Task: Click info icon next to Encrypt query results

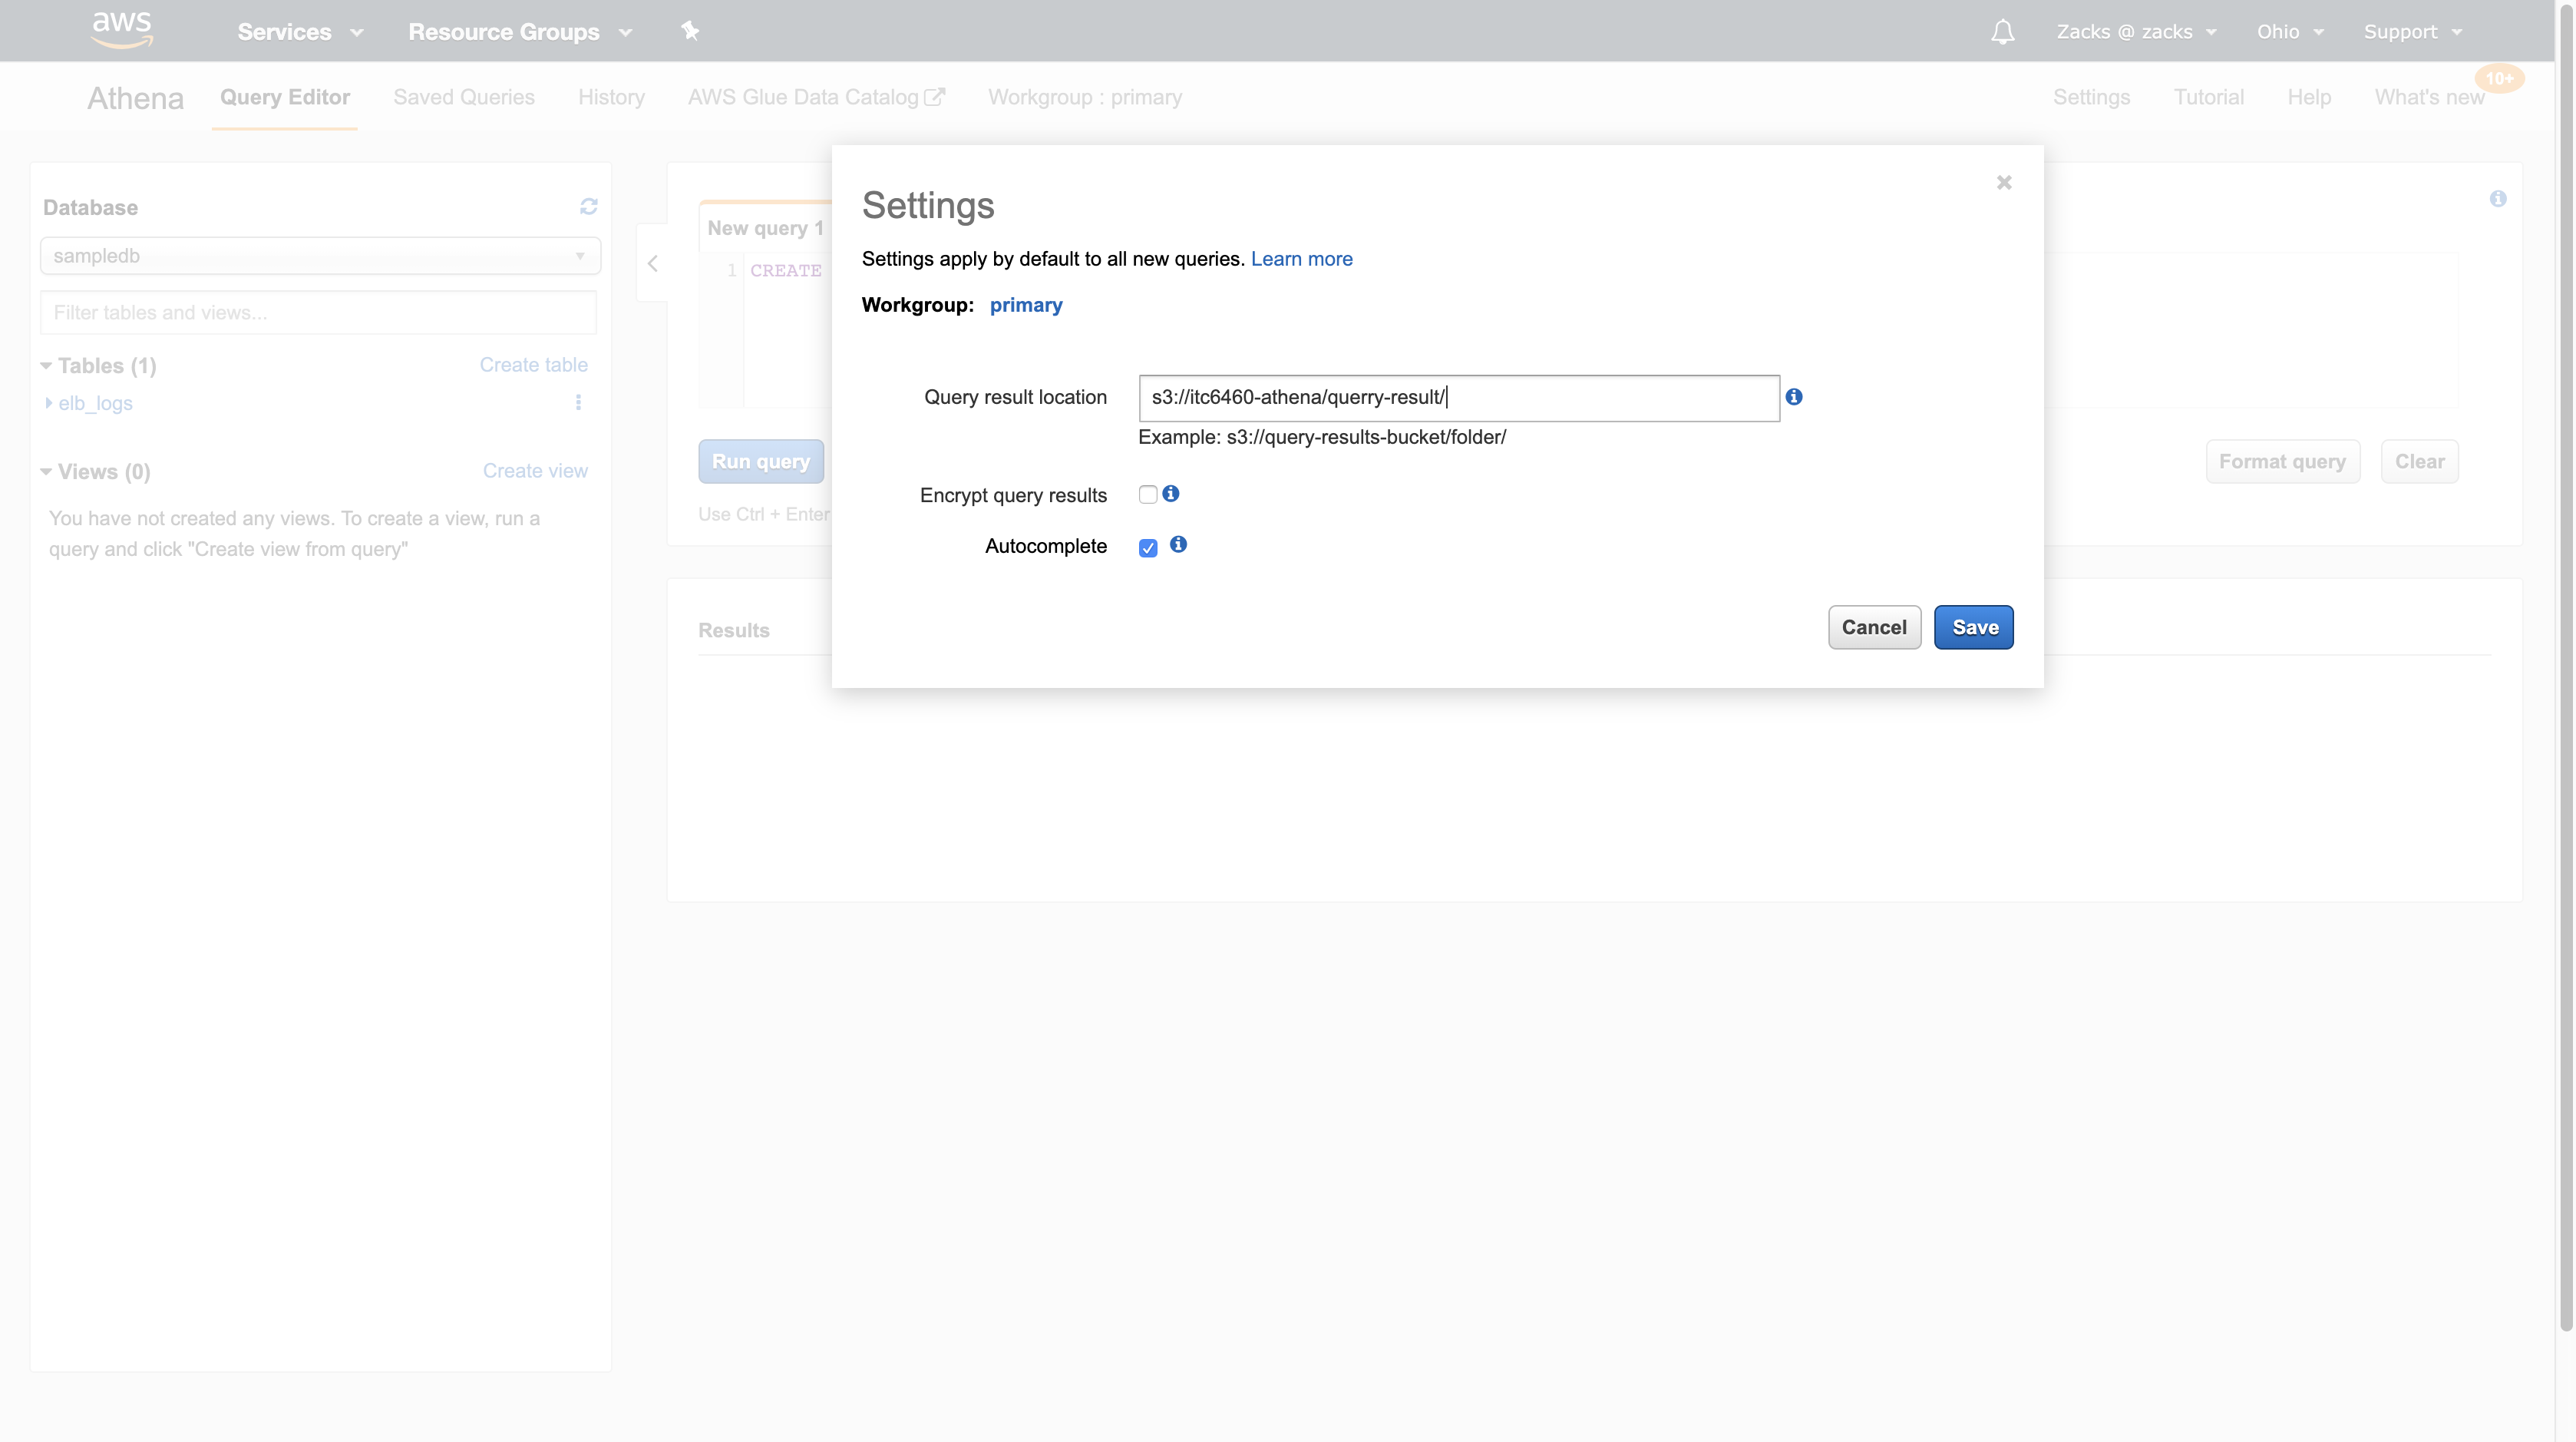Action: click(x=1171, y=494)
